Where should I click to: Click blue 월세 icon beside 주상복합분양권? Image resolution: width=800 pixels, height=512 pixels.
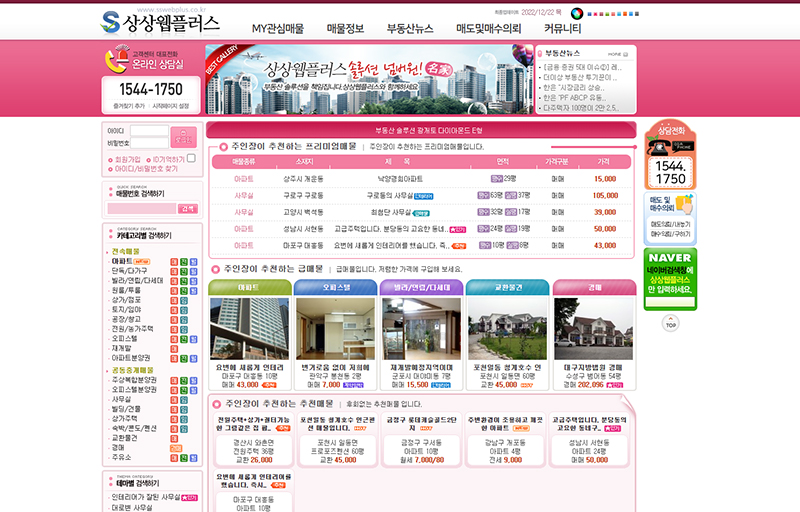point(193,380)
